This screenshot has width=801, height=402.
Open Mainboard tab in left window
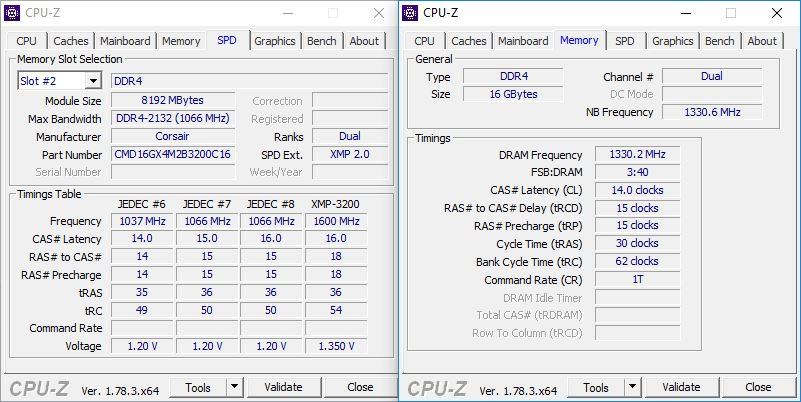(125, 41)
